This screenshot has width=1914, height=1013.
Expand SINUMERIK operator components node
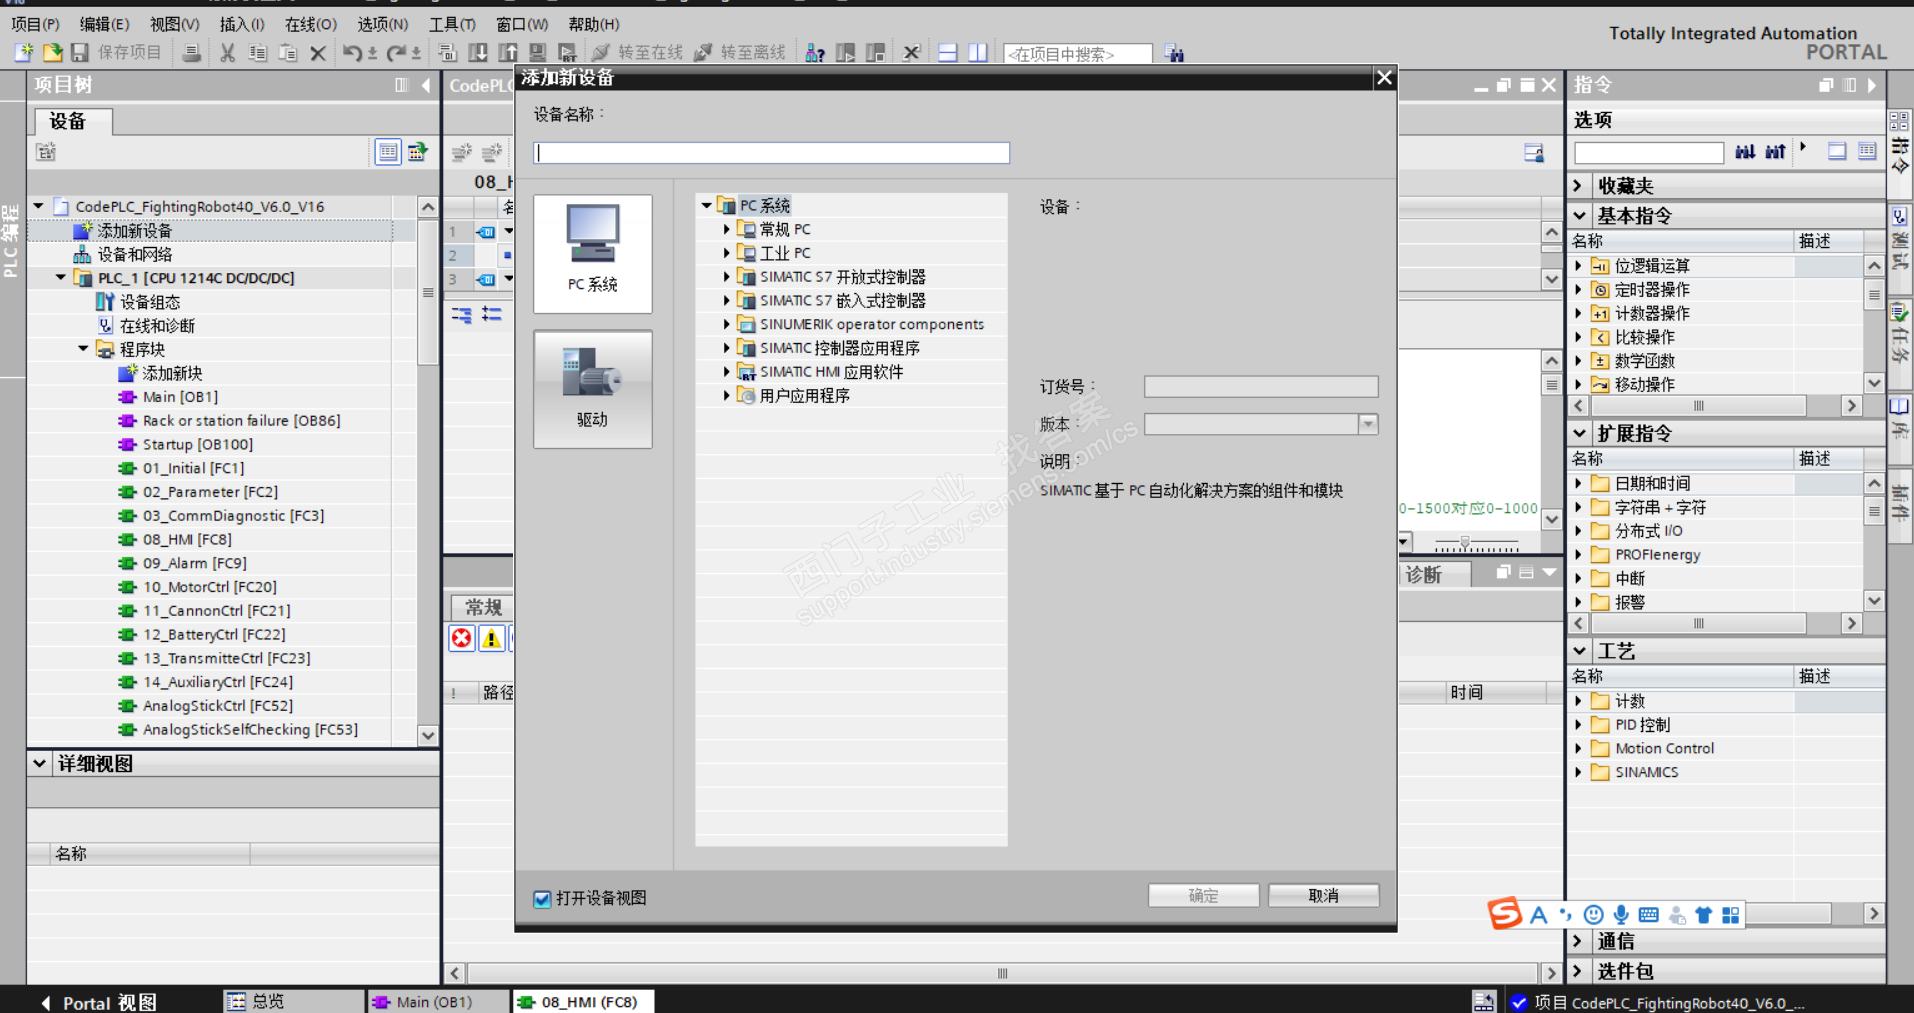[x=727, y=324]
